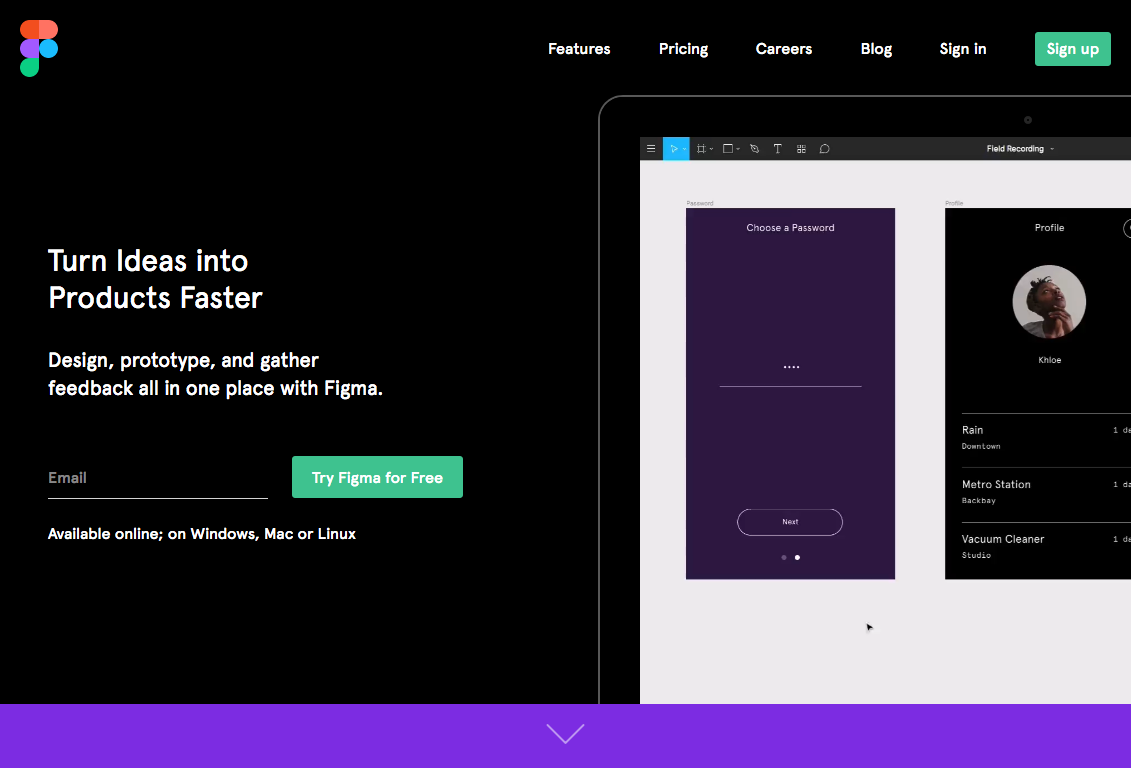Image resolution: width=1131 pixels, height=768 pixels.
Task: Select the Pen tool
Action: coord(754,149)
